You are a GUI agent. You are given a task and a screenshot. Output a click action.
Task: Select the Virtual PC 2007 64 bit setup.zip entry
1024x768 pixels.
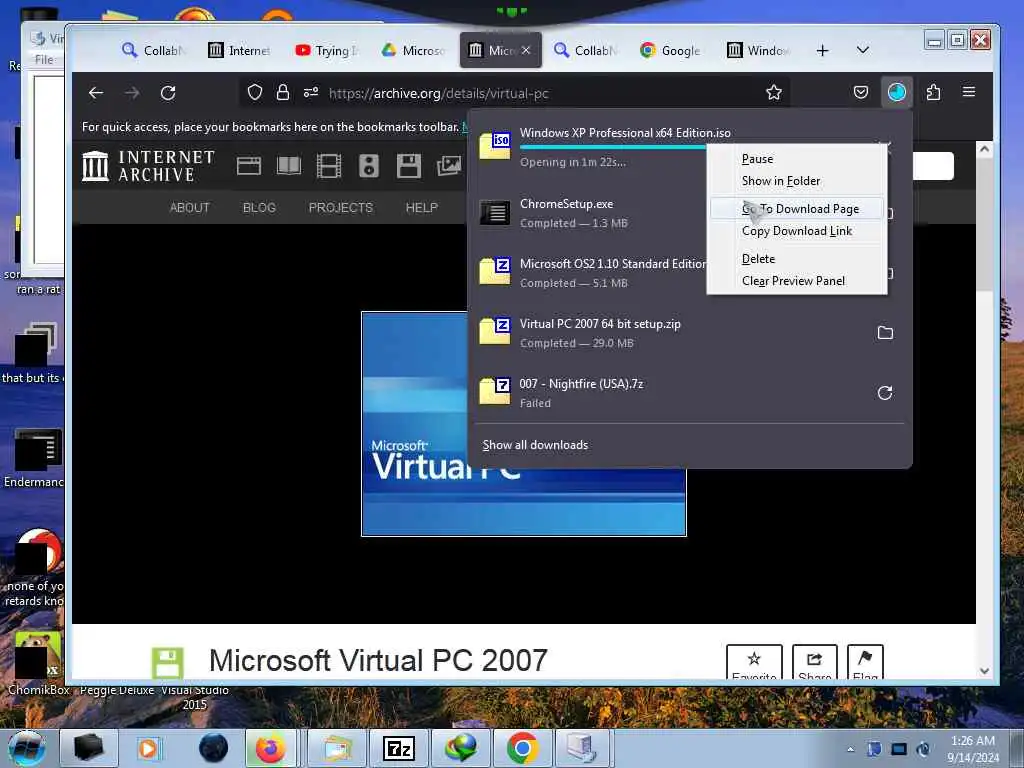pos(671,333)
